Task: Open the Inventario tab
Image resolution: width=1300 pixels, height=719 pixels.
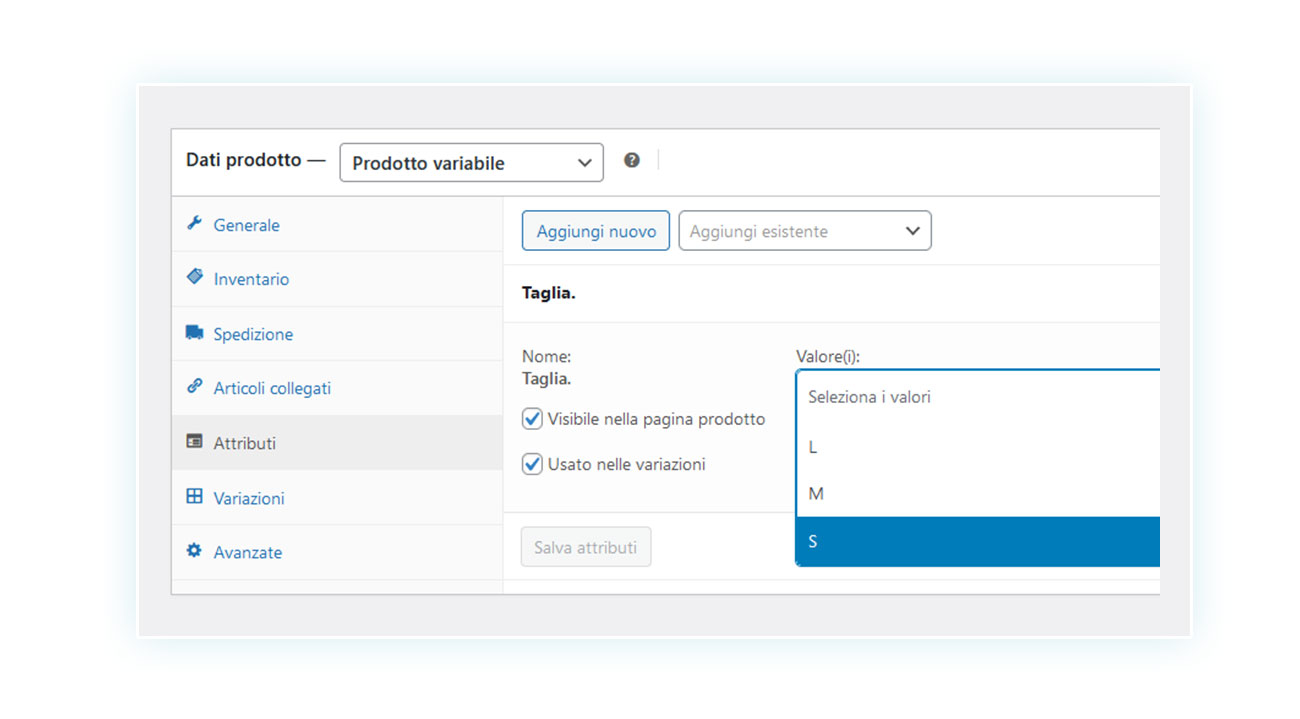Action: click(x=337, y=279)
